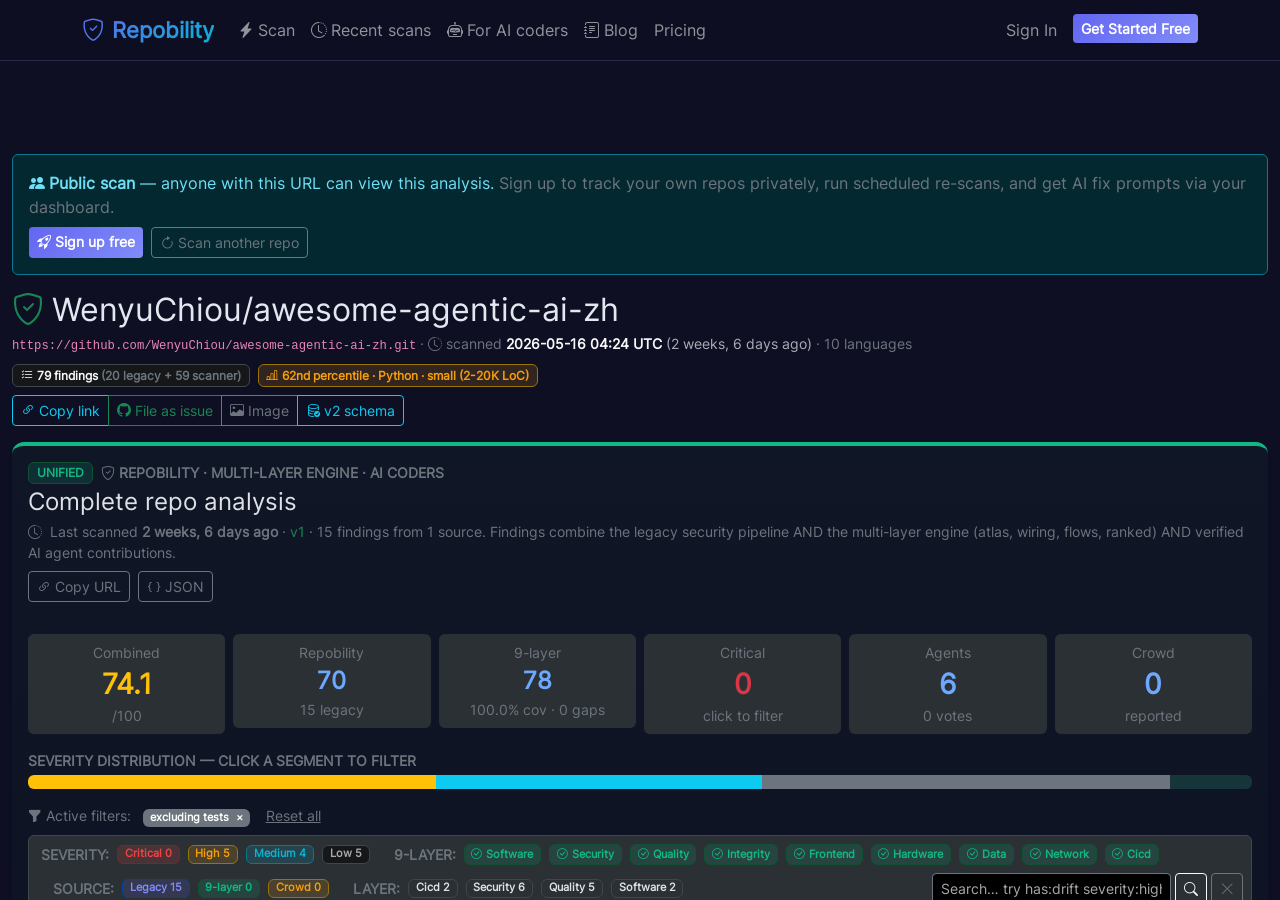Toggle the Critical 0 severity filter
Viewport: 1280px width, 900px height.
[x=148, y=854]
